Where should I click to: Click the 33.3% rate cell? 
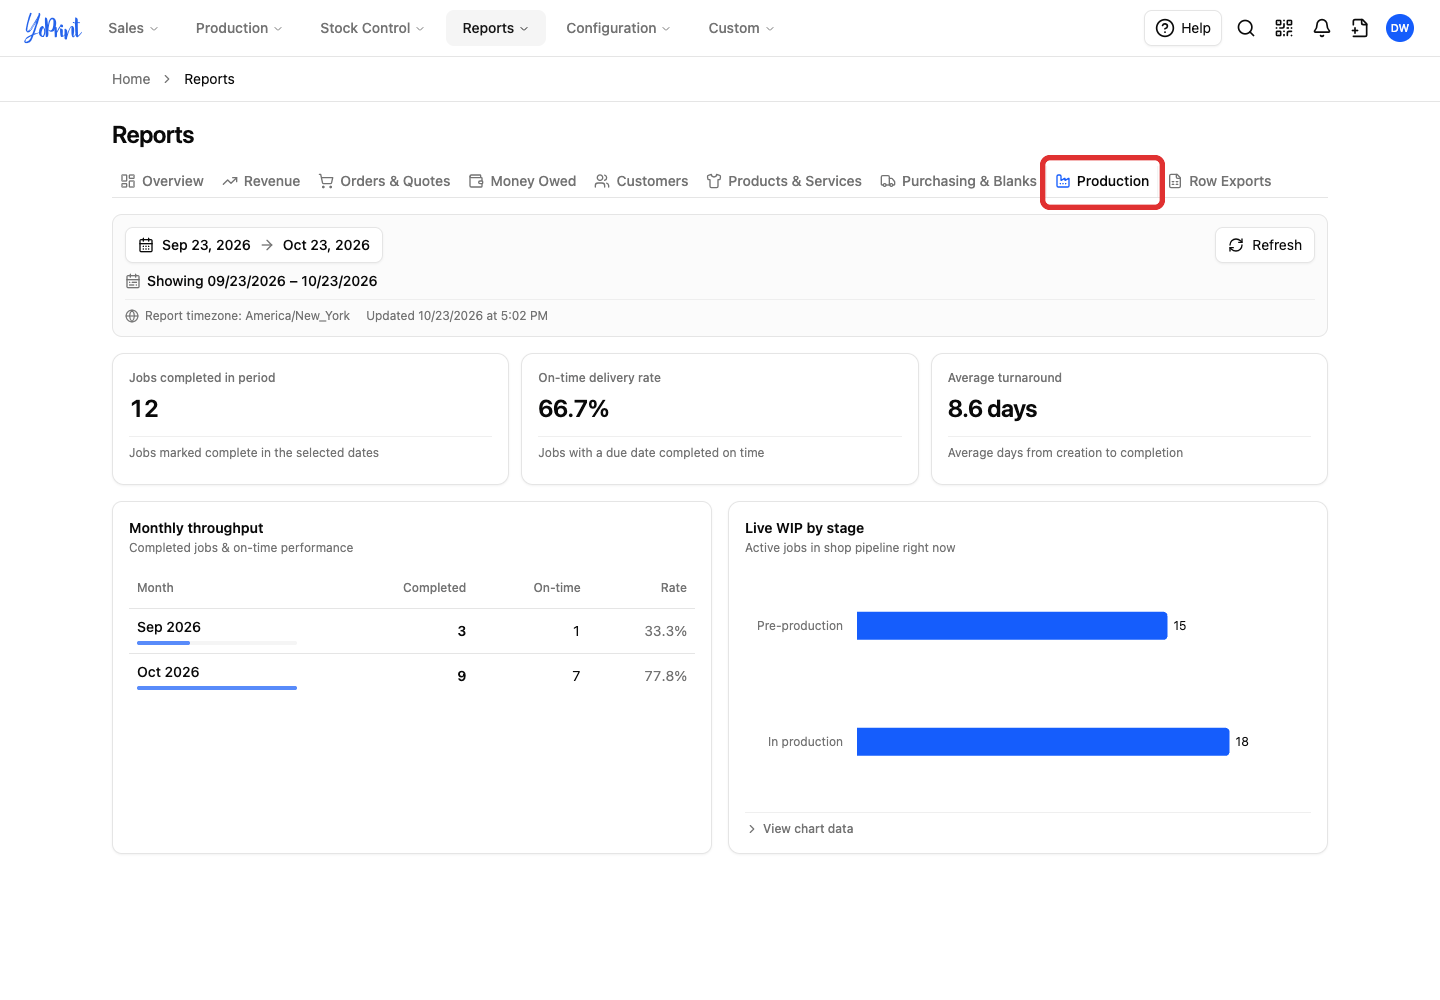pyautogui.click(x=665, y=631)
